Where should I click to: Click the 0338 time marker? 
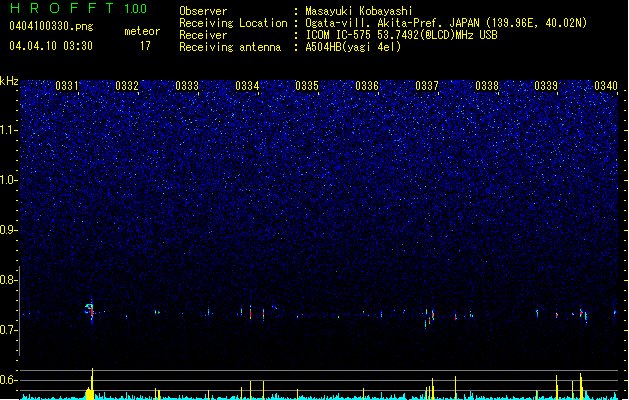click(x=487, y=86)
